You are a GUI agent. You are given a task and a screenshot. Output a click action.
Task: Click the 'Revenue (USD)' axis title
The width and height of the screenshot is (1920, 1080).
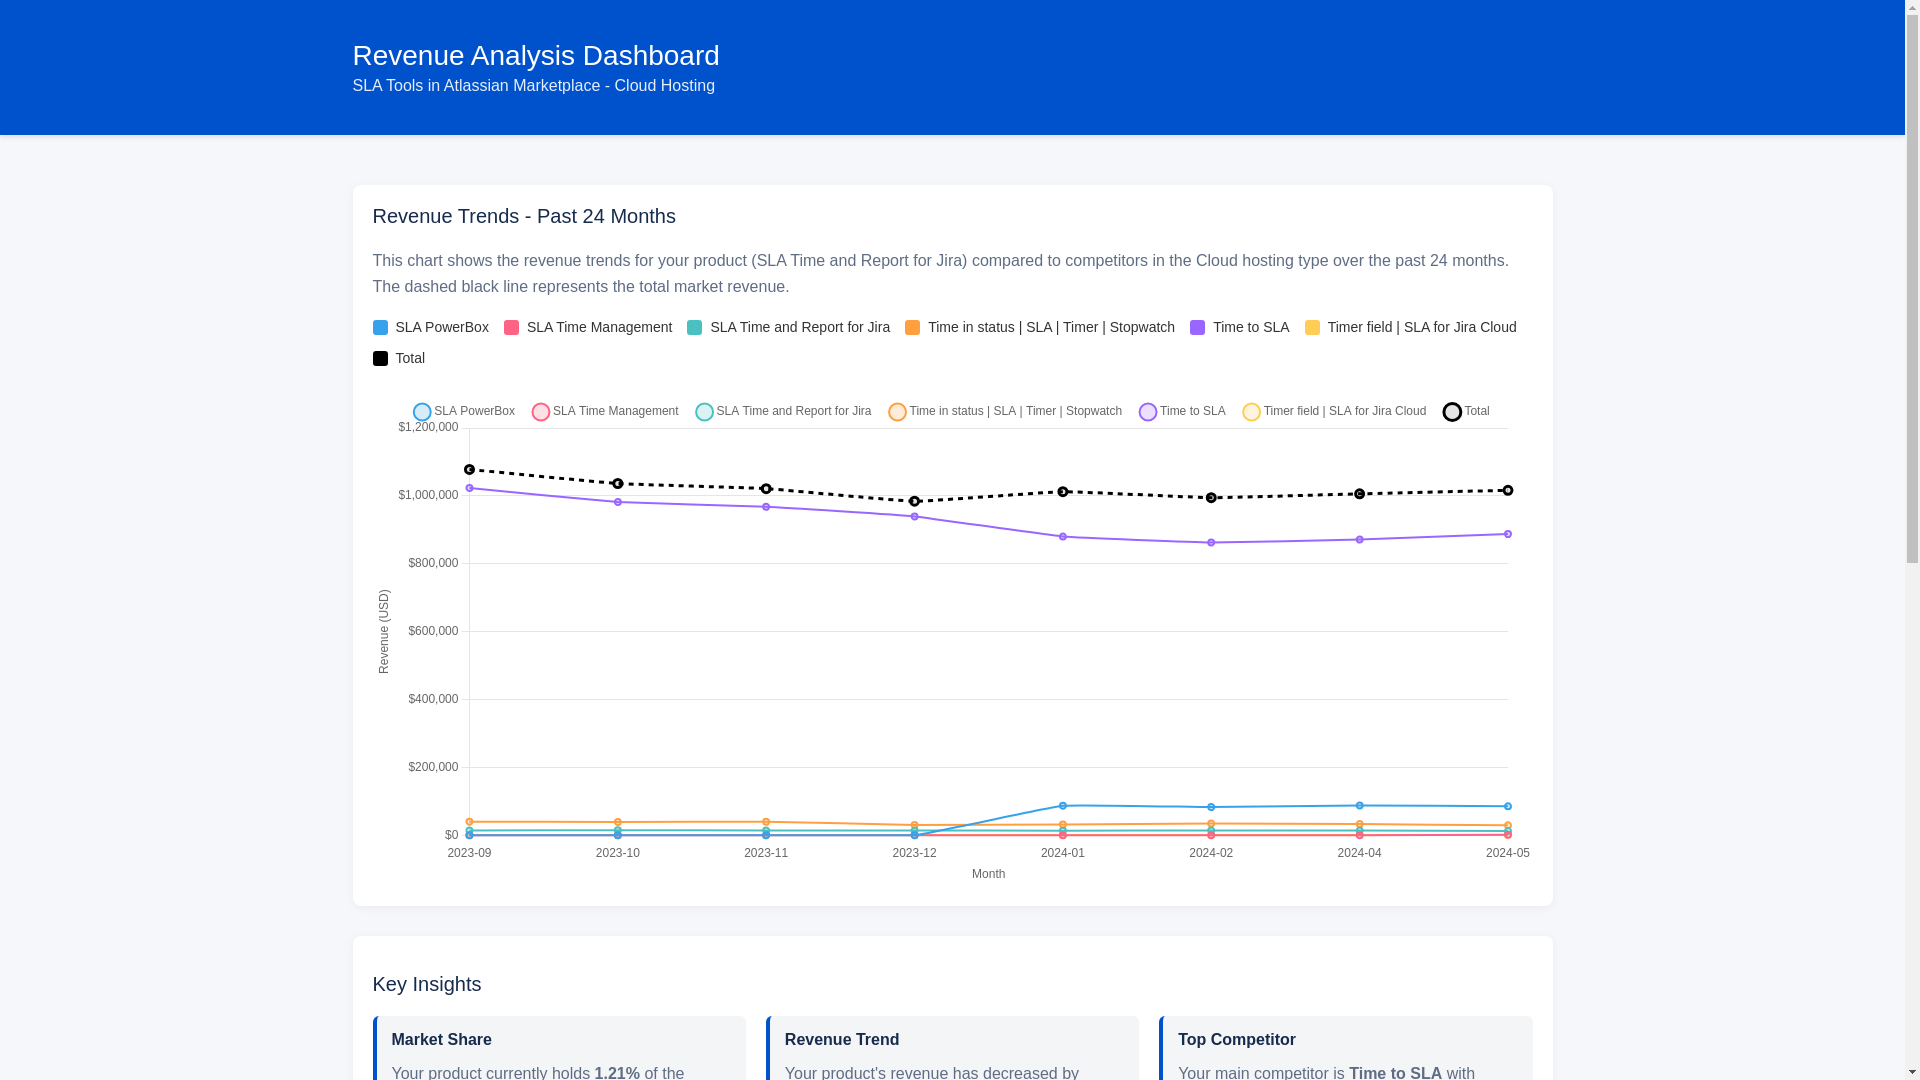coord(384,631)
